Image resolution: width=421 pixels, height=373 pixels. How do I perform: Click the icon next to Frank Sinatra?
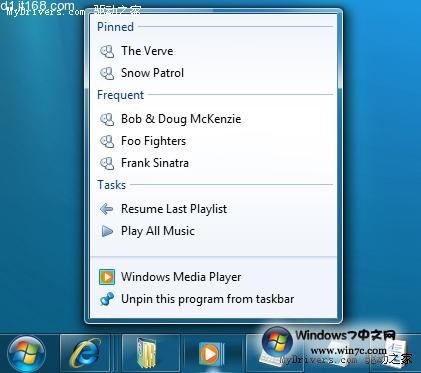coord(107,163)
